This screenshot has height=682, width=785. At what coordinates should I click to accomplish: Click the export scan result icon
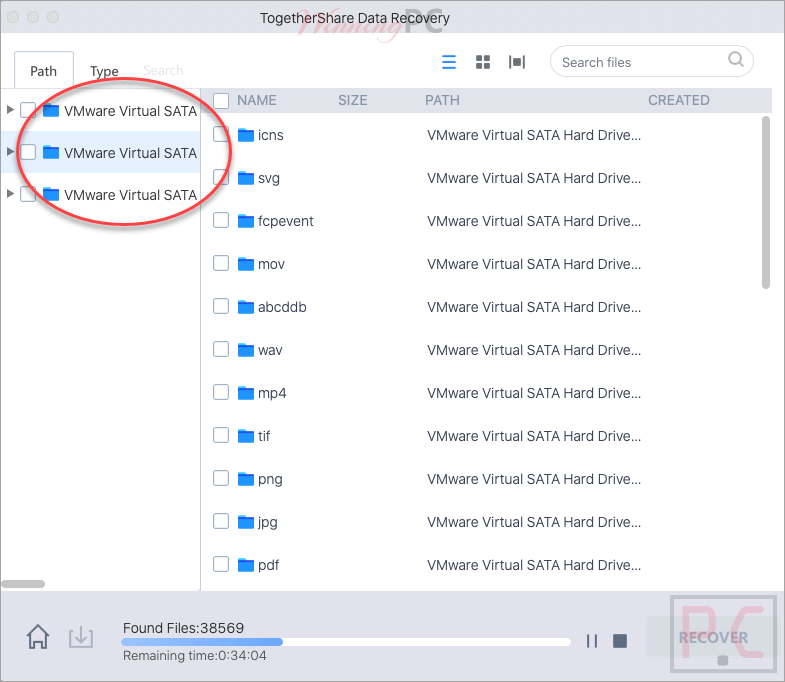point(81,637)
